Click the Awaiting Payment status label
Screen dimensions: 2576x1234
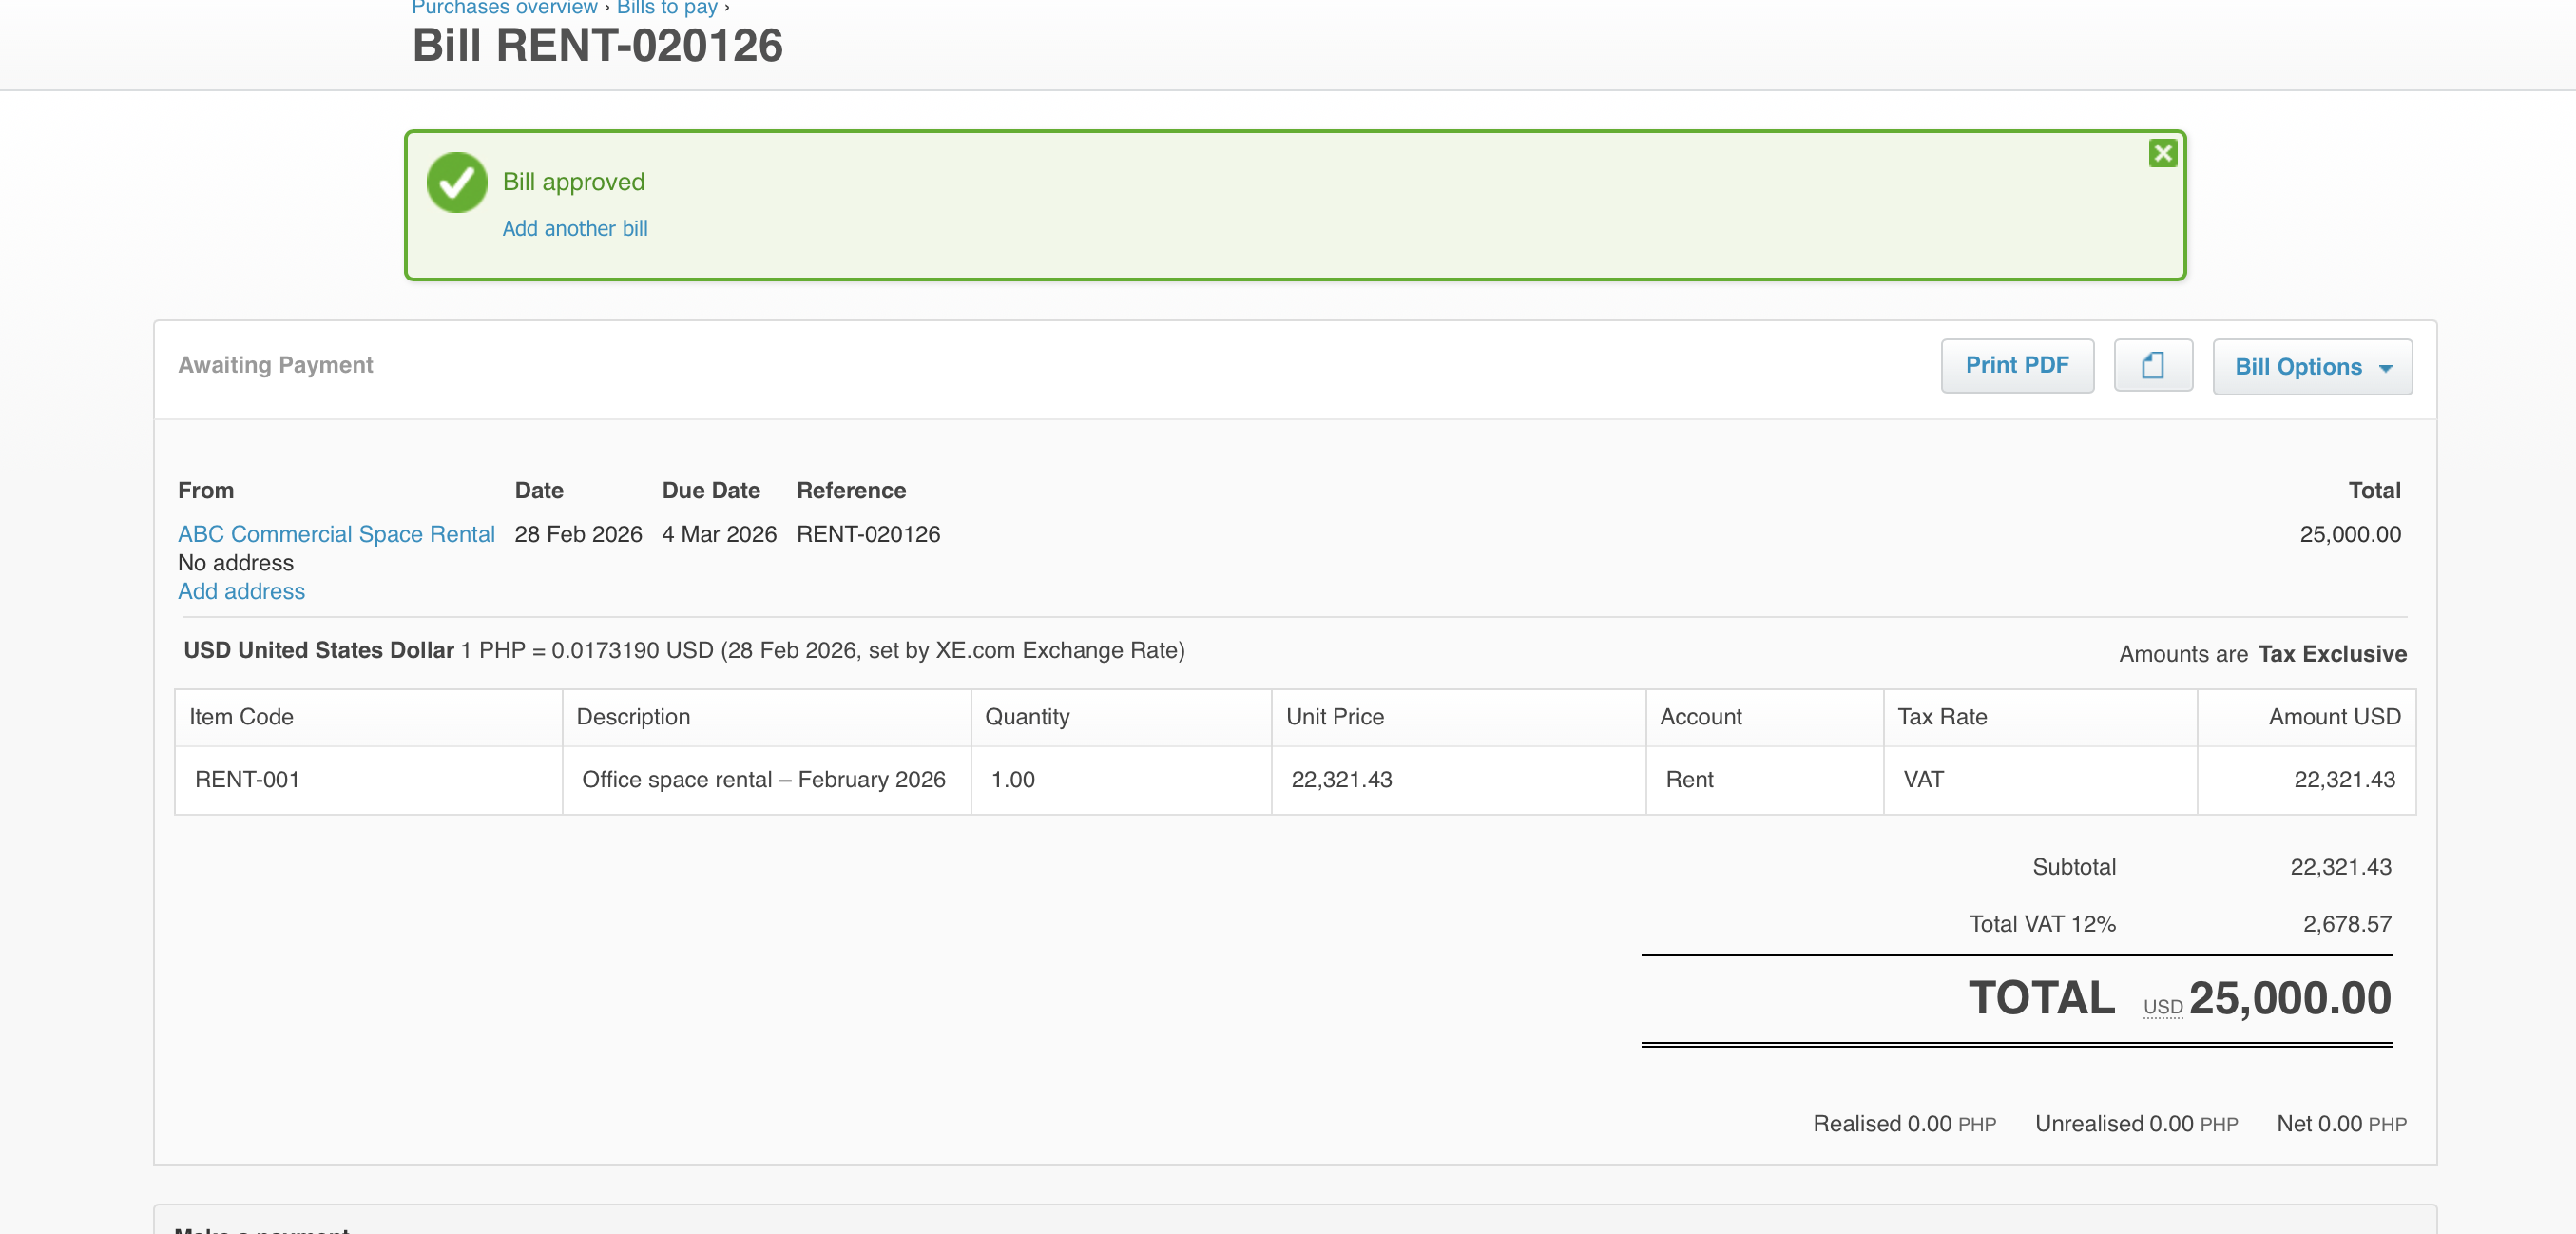[x=275, y=365]
